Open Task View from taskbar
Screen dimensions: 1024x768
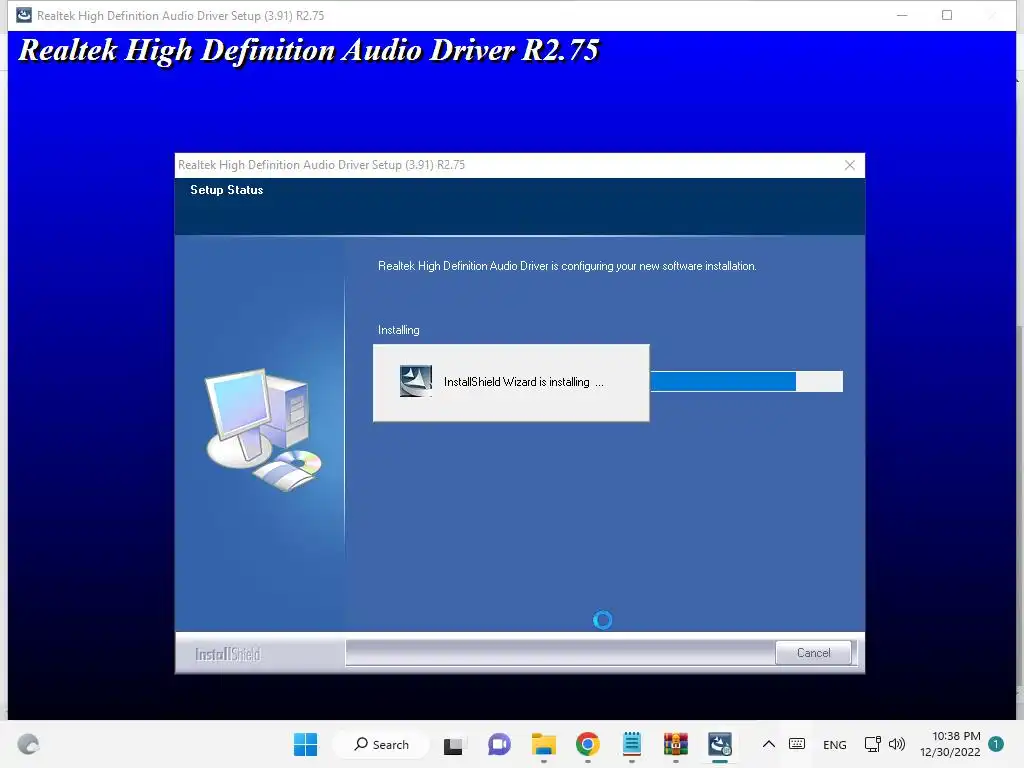pyautogui.click(x=455, y=744)
